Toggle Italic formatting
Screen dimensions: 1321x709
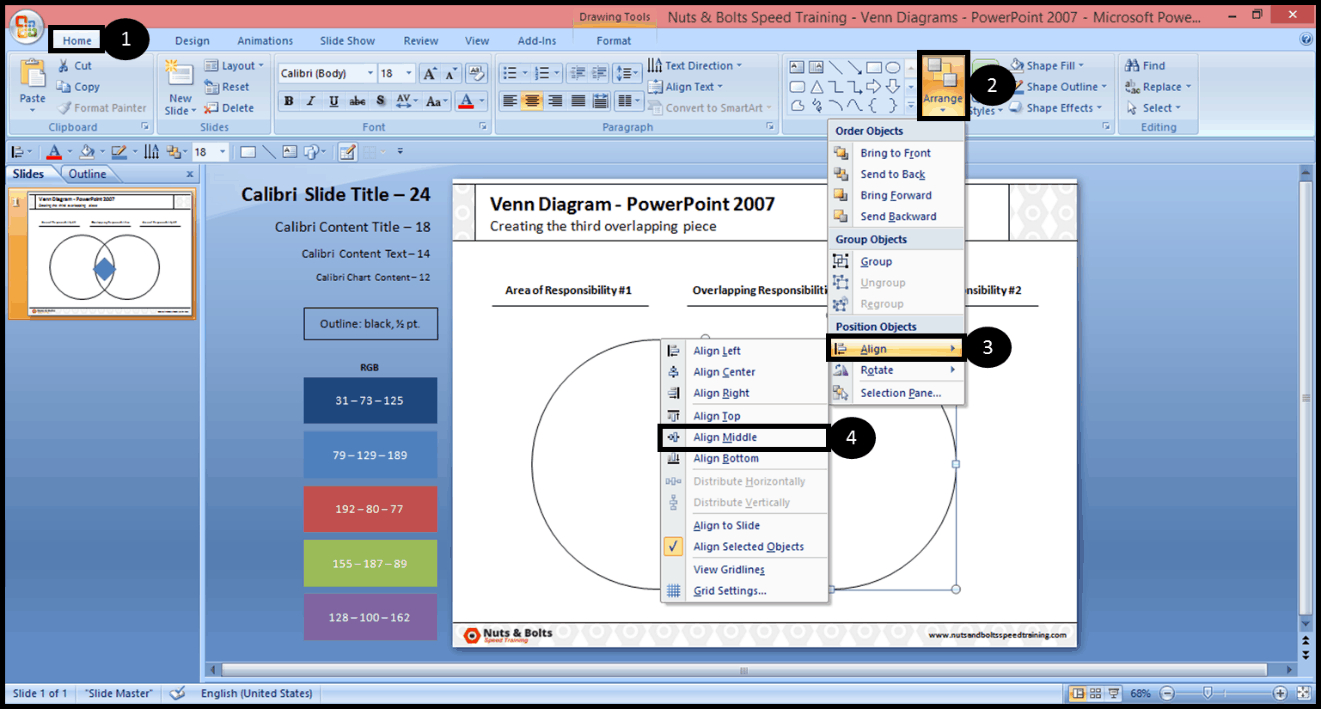click(x=311, y=101)
